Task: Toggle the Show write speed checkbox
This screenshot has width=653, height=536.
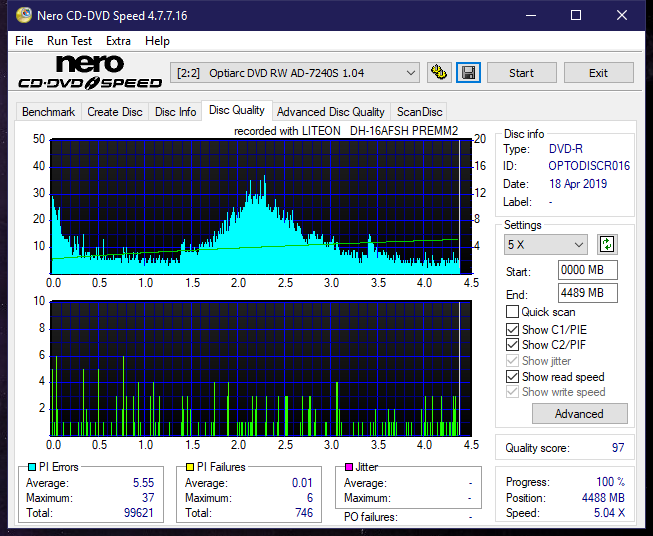Action: tap(512, 392)
